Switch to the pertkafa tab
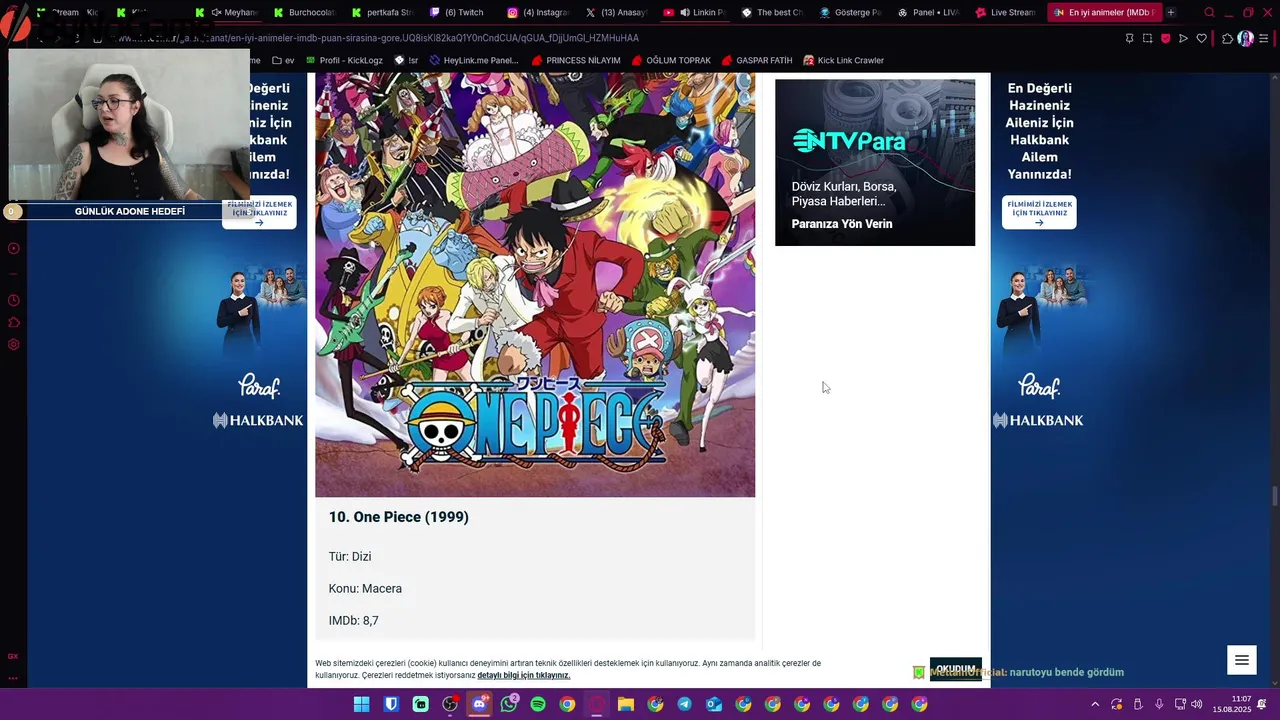 (383, 12)
